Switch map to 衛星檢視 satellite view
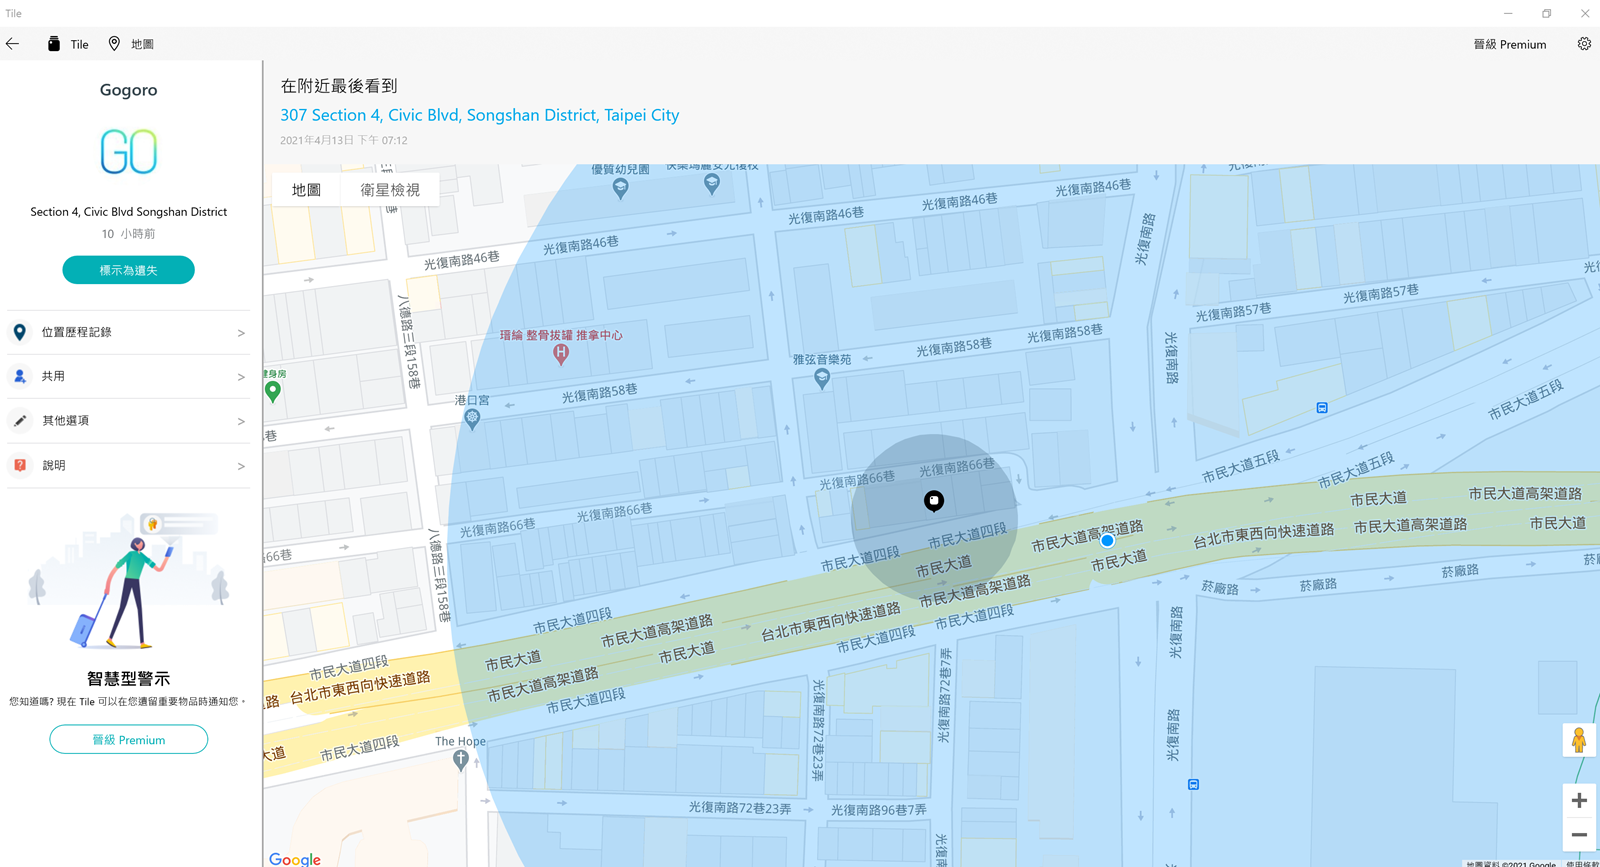Image resolution: width=1600 pixels, height=867 pixels. 390,190
